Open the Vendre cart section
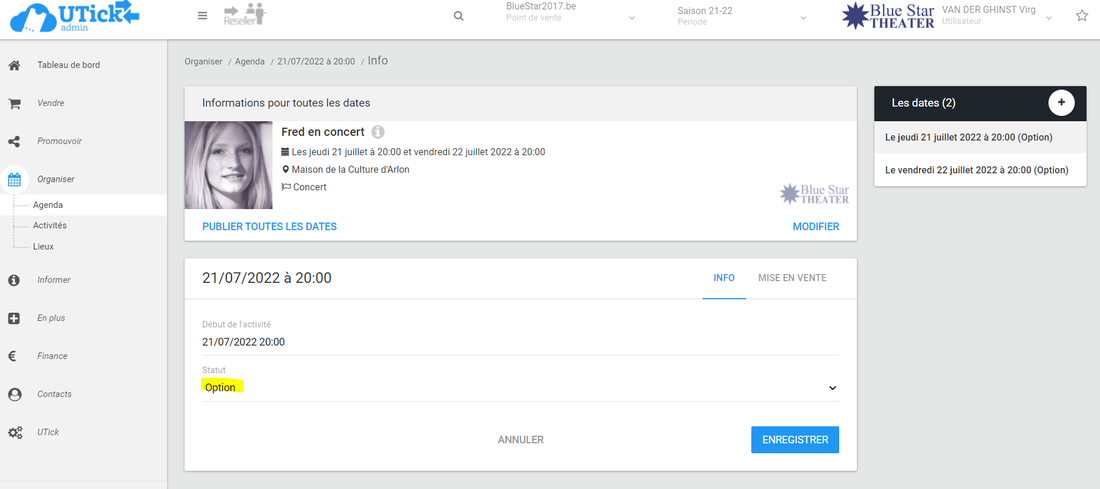1100x489 pixels. (50, 103)
